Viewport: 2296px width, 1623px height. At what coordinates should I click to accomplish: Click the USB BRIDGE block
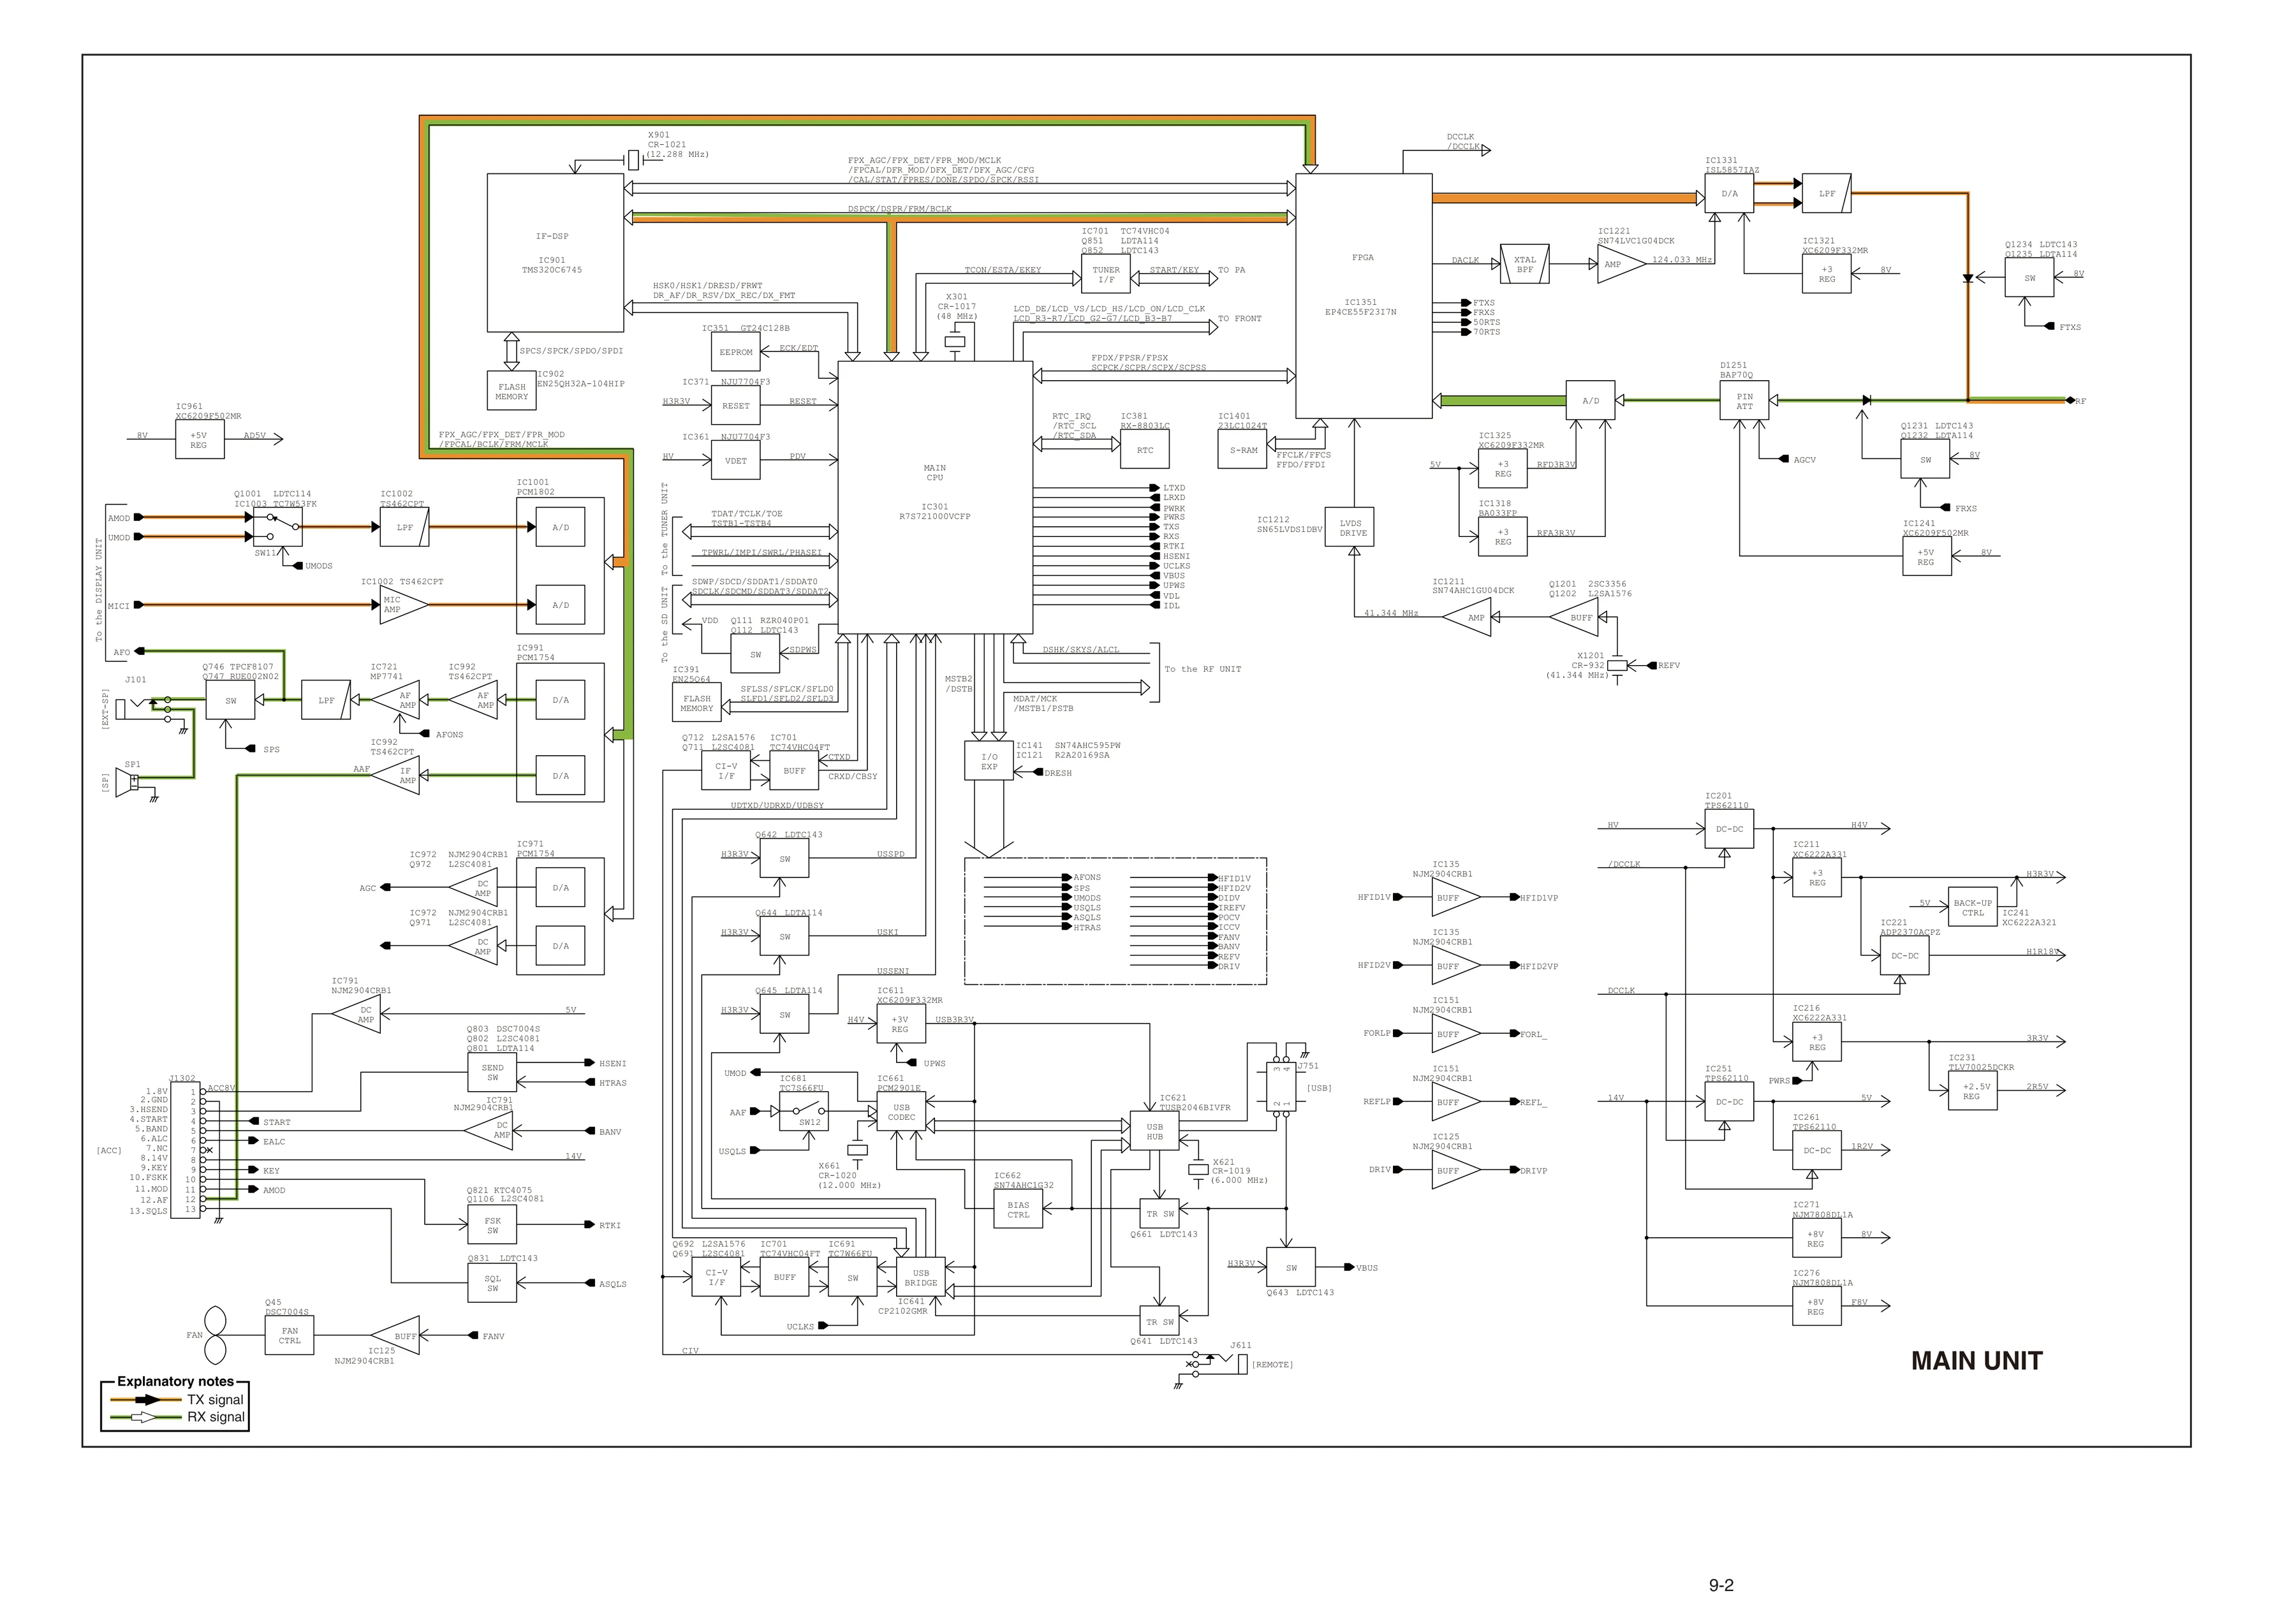click(921, 1277)
